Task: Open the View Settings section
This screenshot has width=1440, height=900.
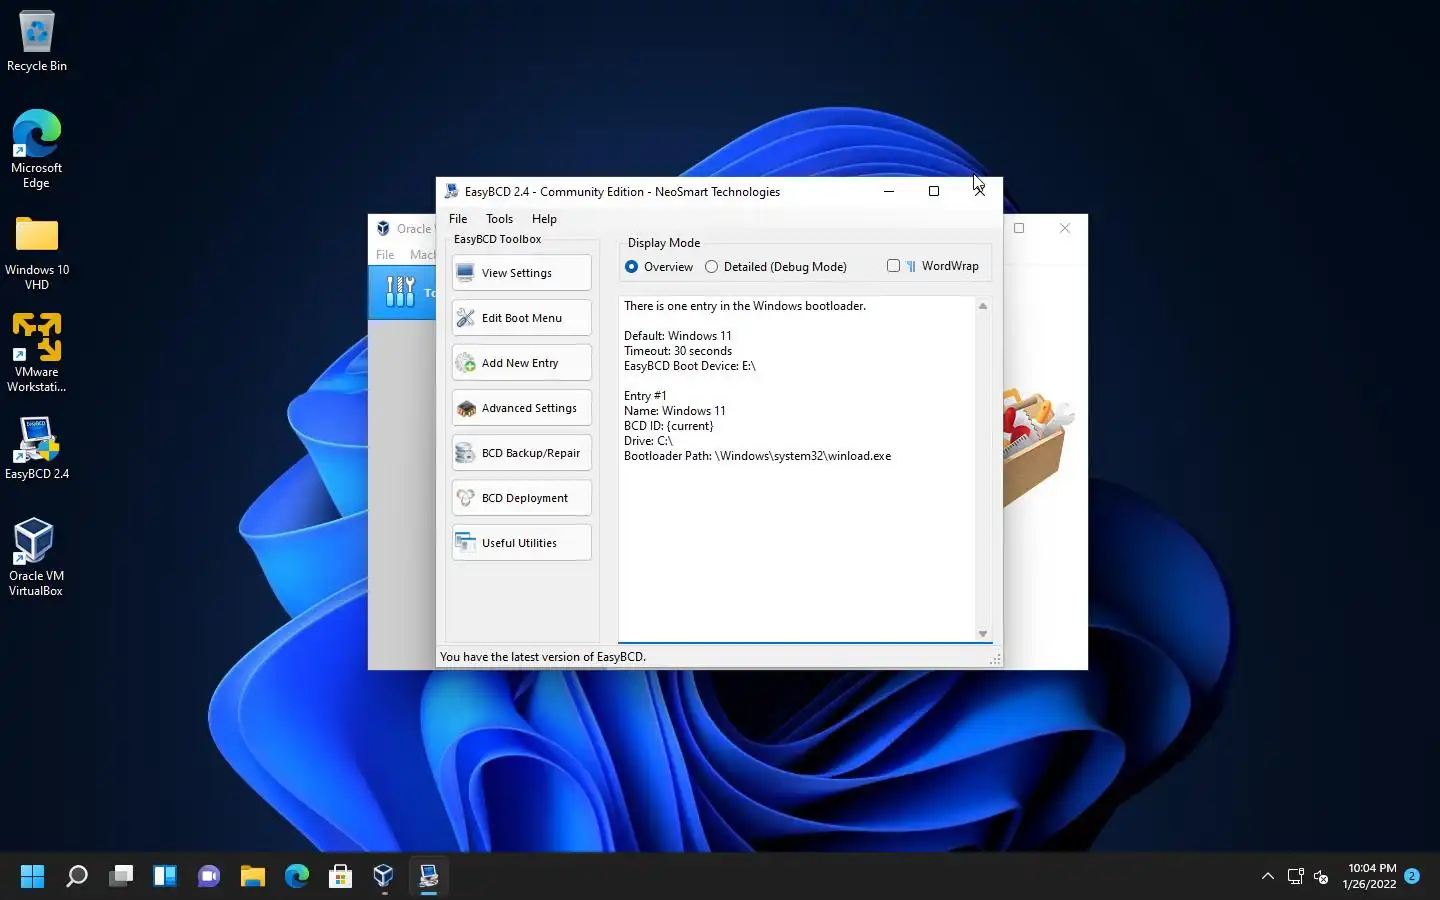Action: tap(521, 273)
